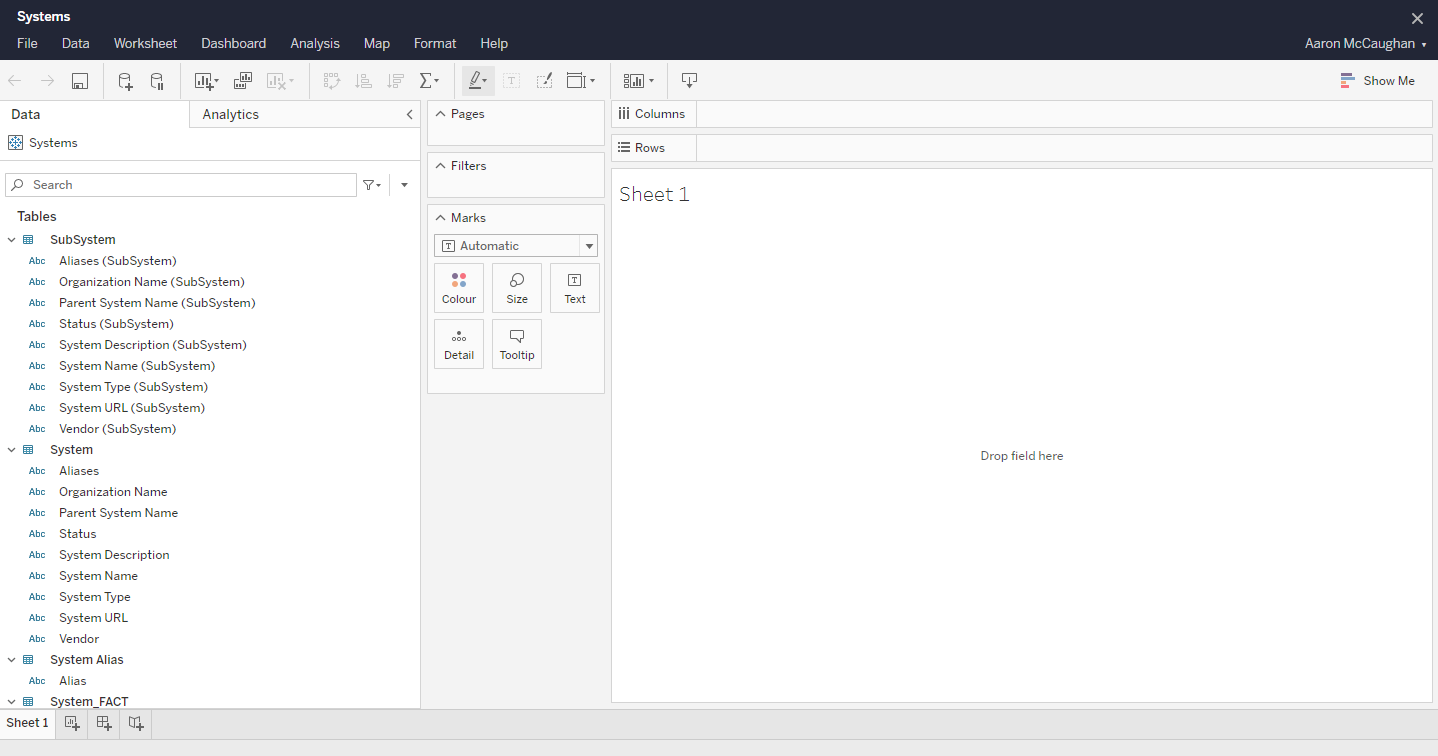This screenshot has height=756, width=1438.
Task: Click the New Worksheet toolbar icon
Action: pyautogui.click(x=205, y=81)
